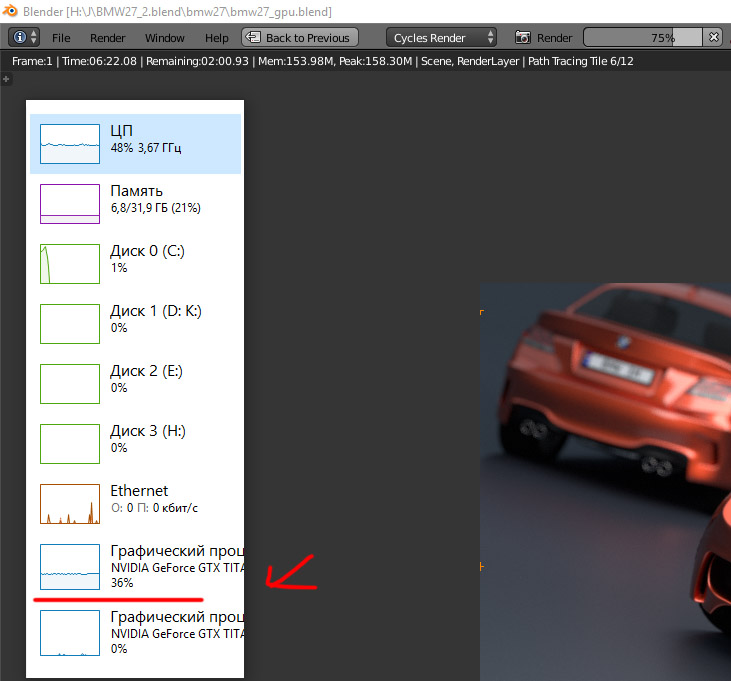Open the Info editor type selector

click(x=24, y=37)
